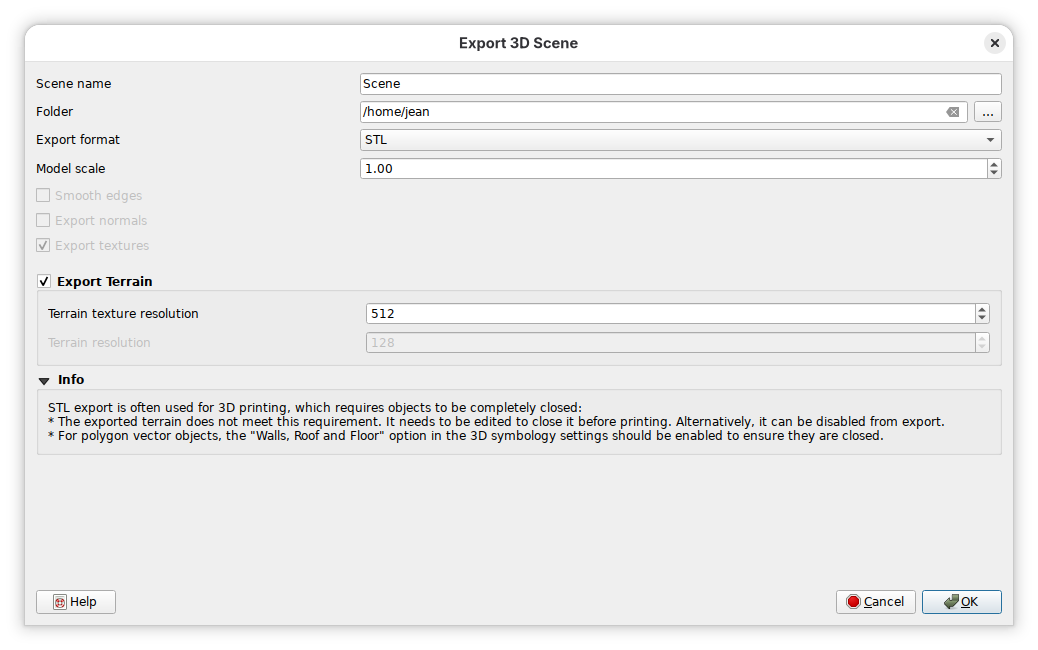Increase Model scale with up arrow

tap(994, 164)
